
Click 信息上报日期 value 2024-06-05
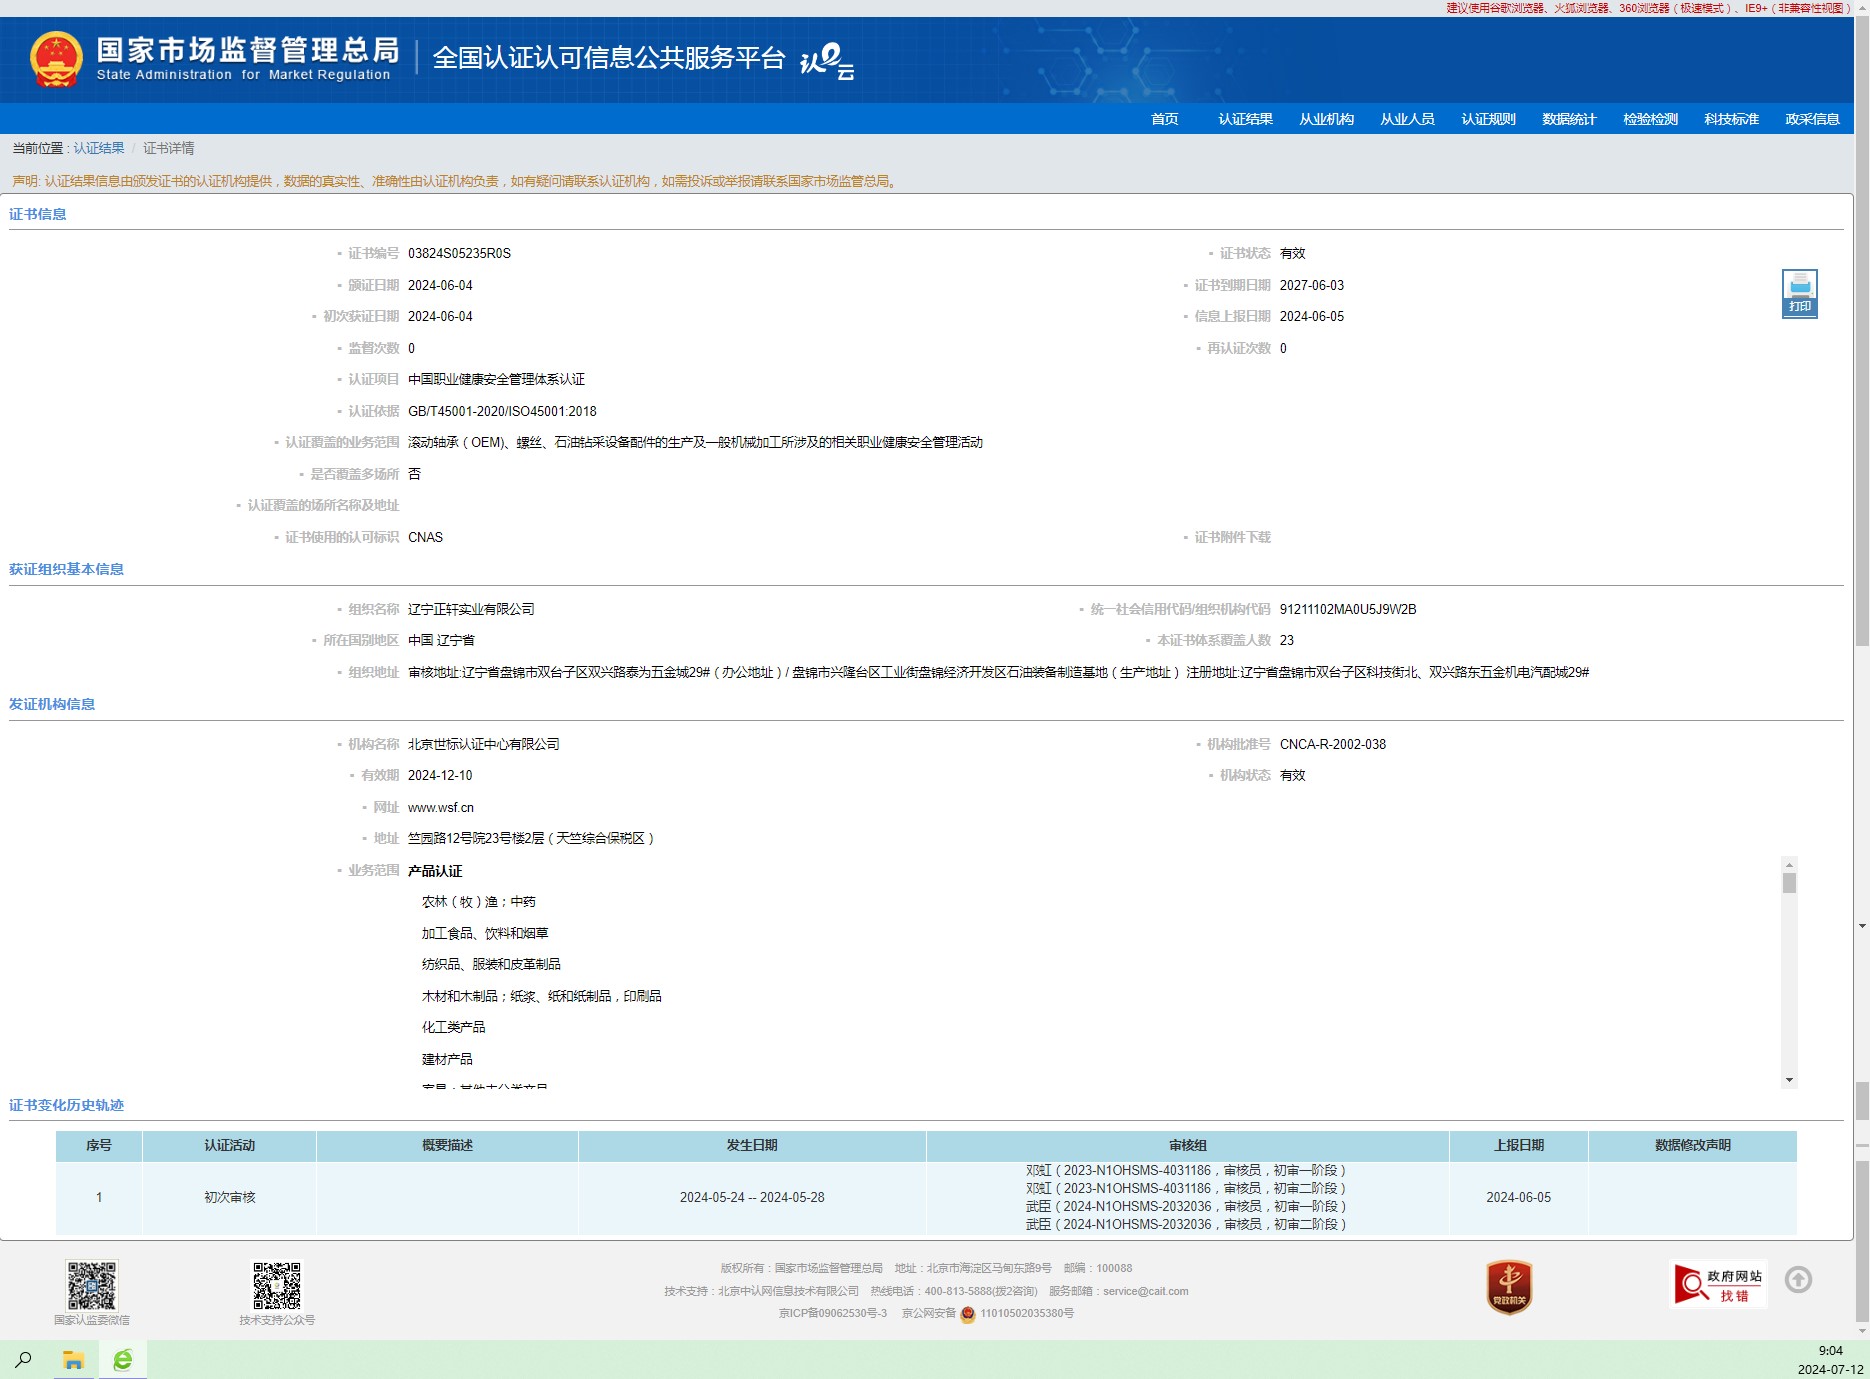click(1312, 317)
